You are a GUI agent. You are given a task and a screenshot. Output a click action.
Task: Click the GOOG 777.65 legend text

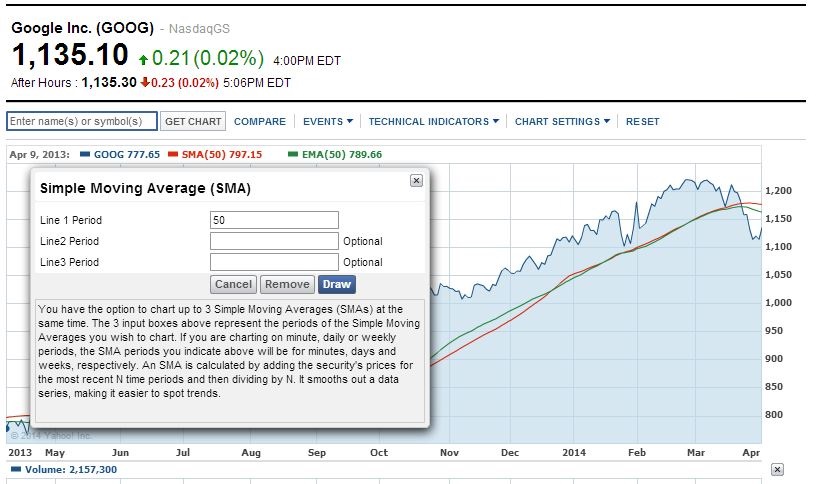(x=126, y=154)
